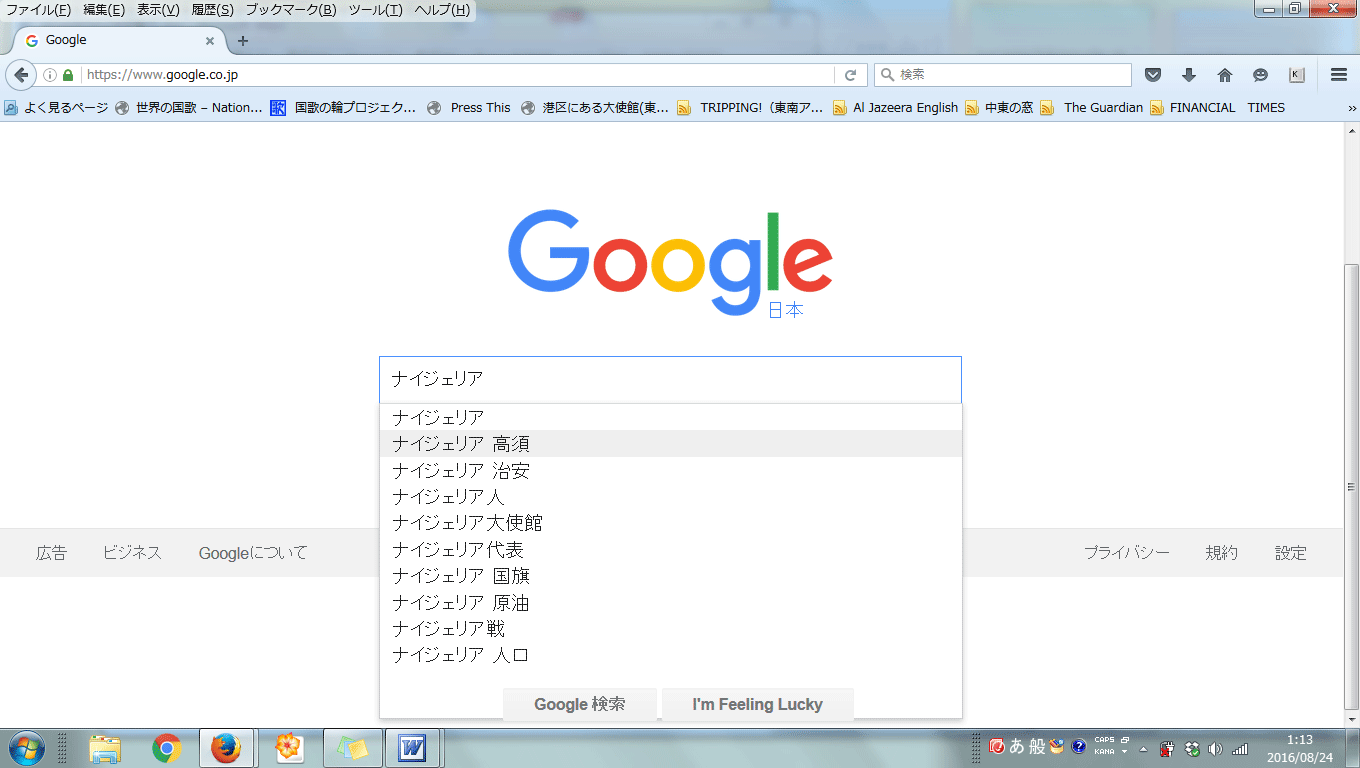Image resolution: width=1360 pixels, height=768 pixels.
Task: Expand the bookmarks toolbar overflow chevron
Action: point(1352,108)
